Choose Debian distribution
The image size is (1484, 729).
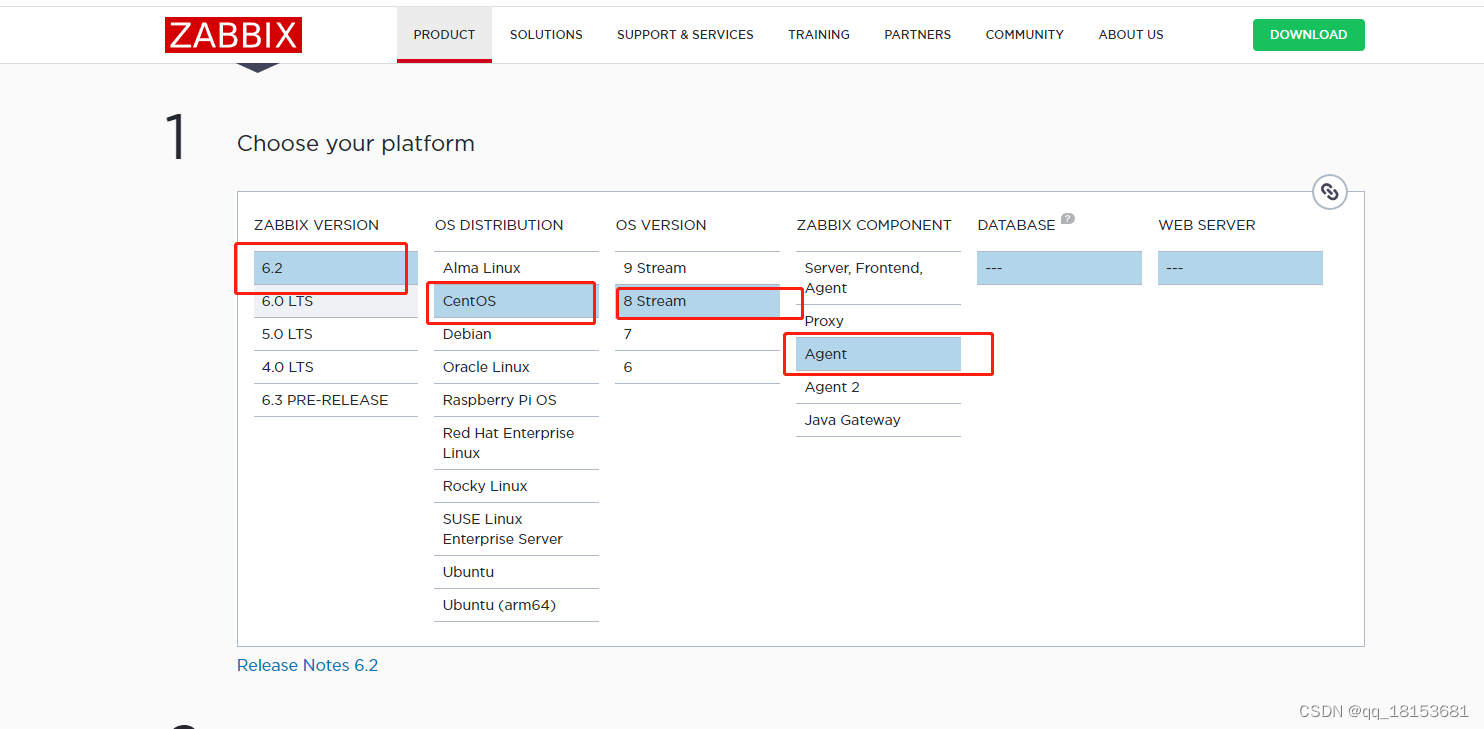(517, 334)
